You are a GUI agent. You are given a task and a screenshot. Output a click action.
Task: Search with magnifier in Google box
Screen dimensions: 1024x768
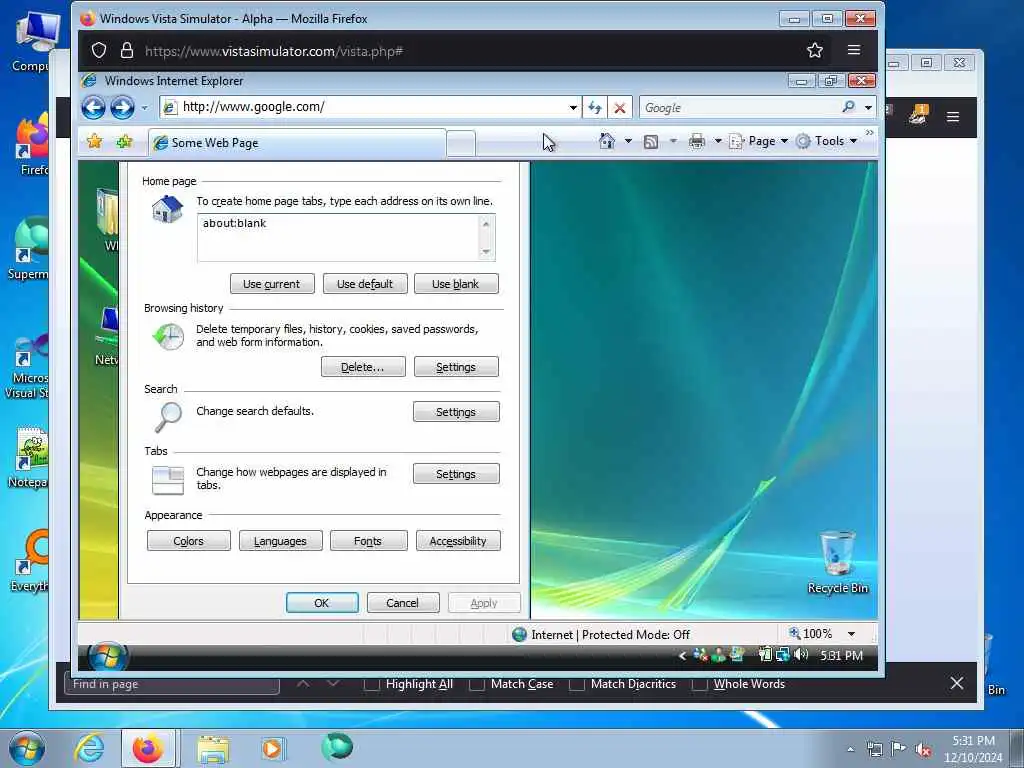point(848,107)
